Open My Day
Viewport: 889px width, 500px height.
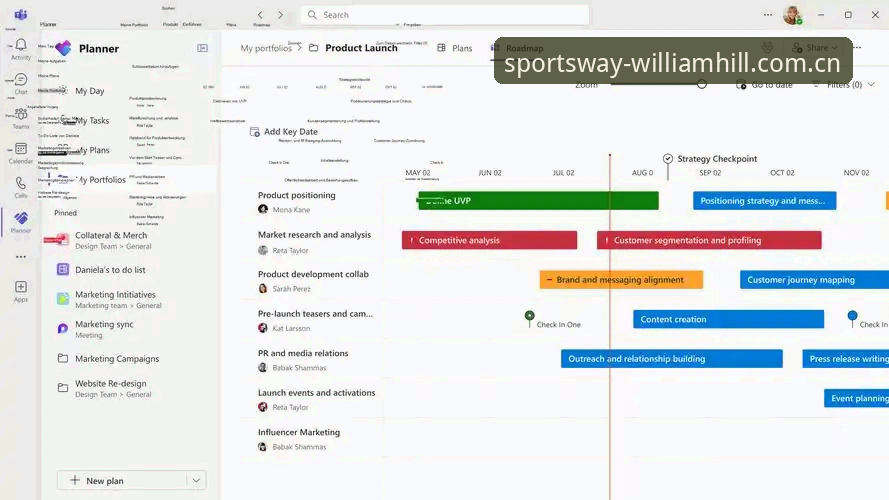pyautogui.click(x=89, y=91)
